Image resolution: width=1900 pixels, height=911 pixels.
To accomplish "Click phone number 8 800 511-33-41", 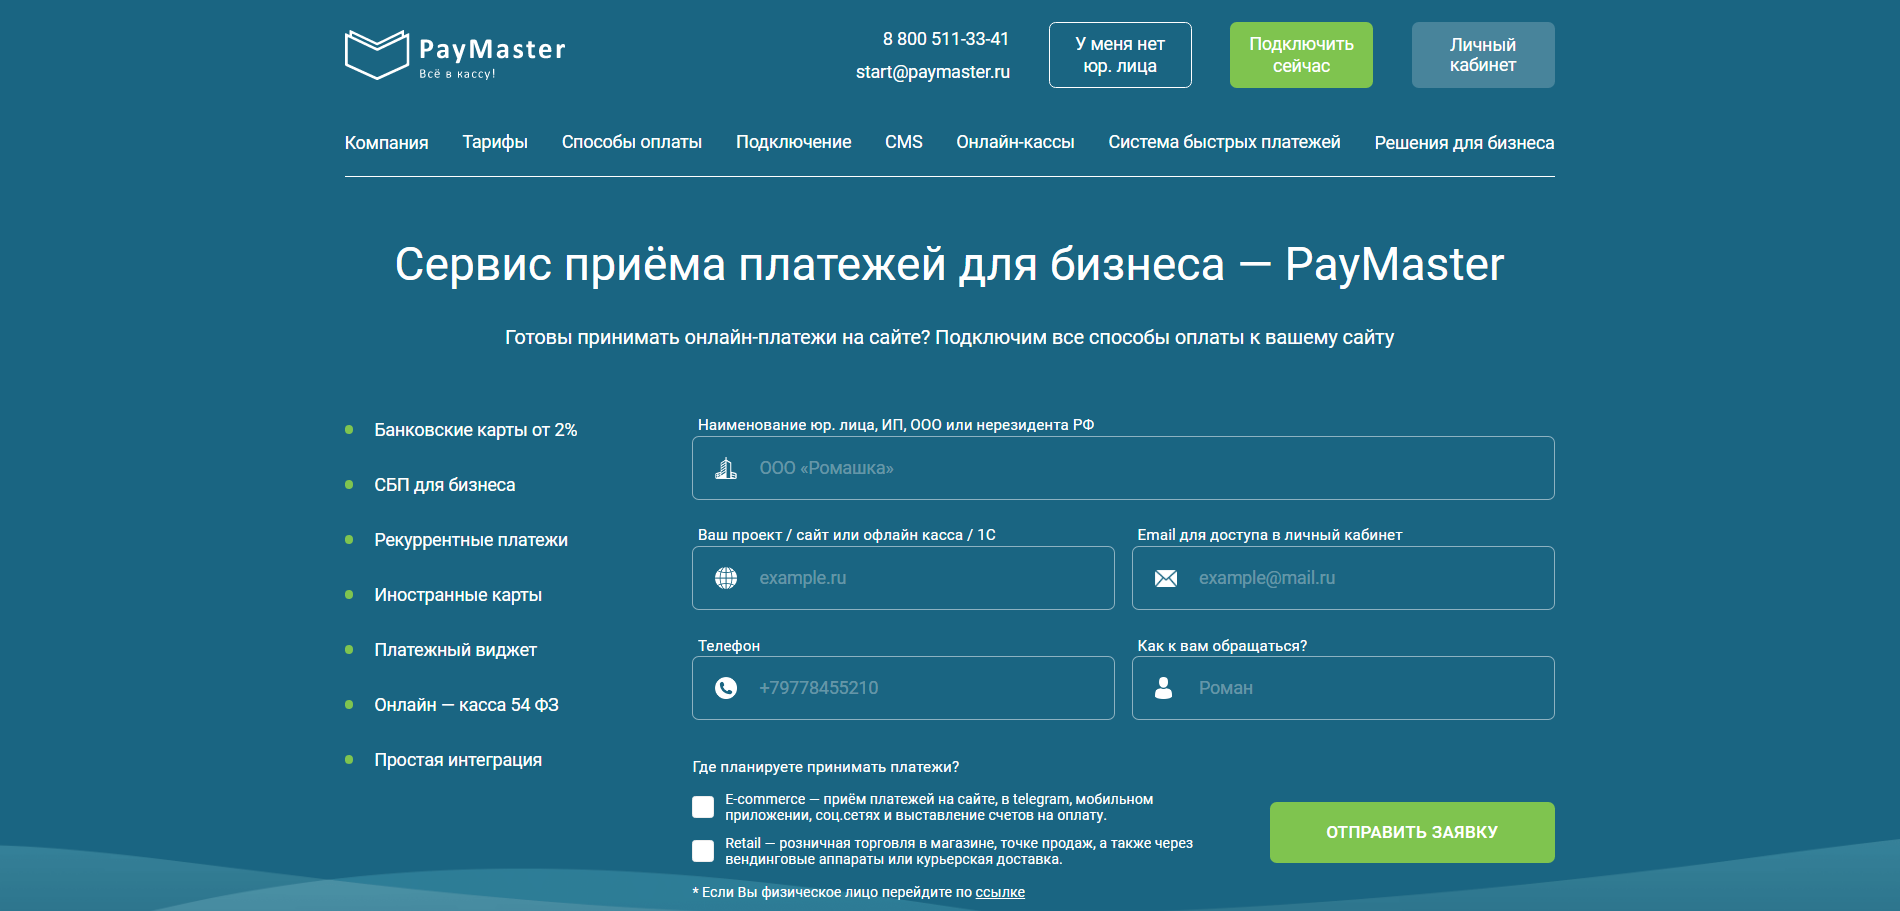I will (x=946, y=39).
